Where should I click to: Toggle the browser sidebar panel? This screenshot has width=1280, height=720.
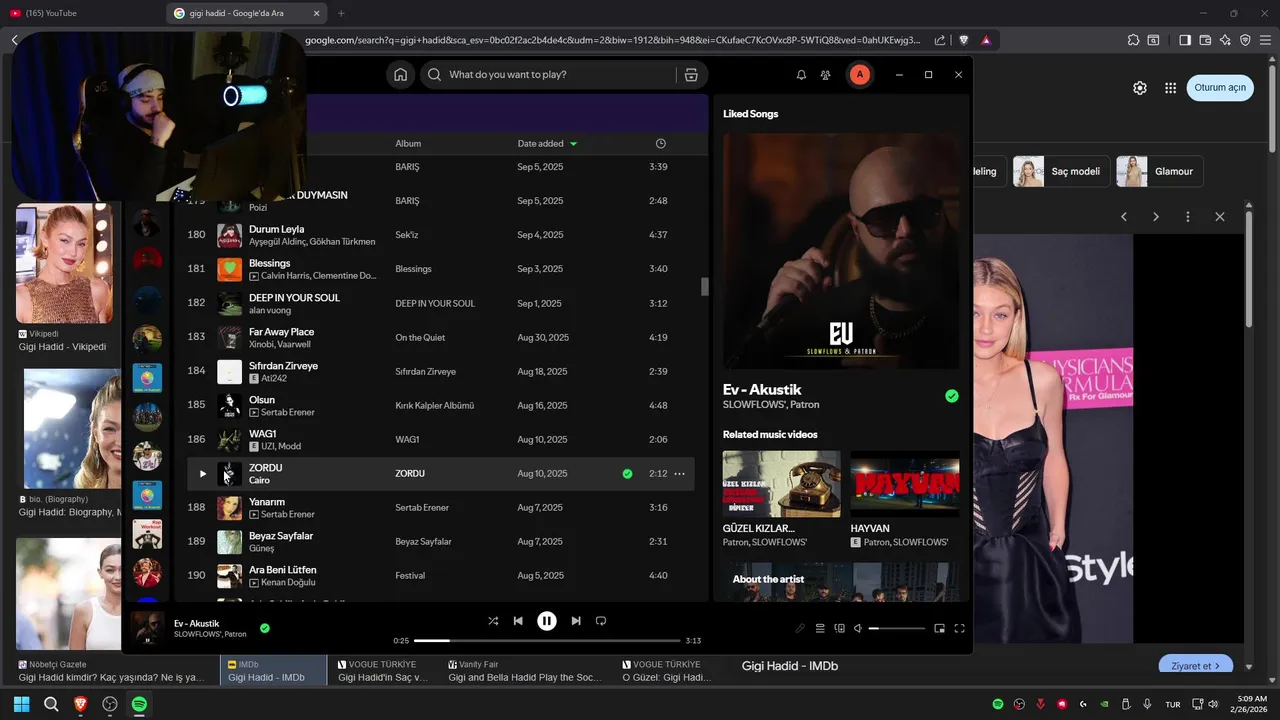[1185, 40]
